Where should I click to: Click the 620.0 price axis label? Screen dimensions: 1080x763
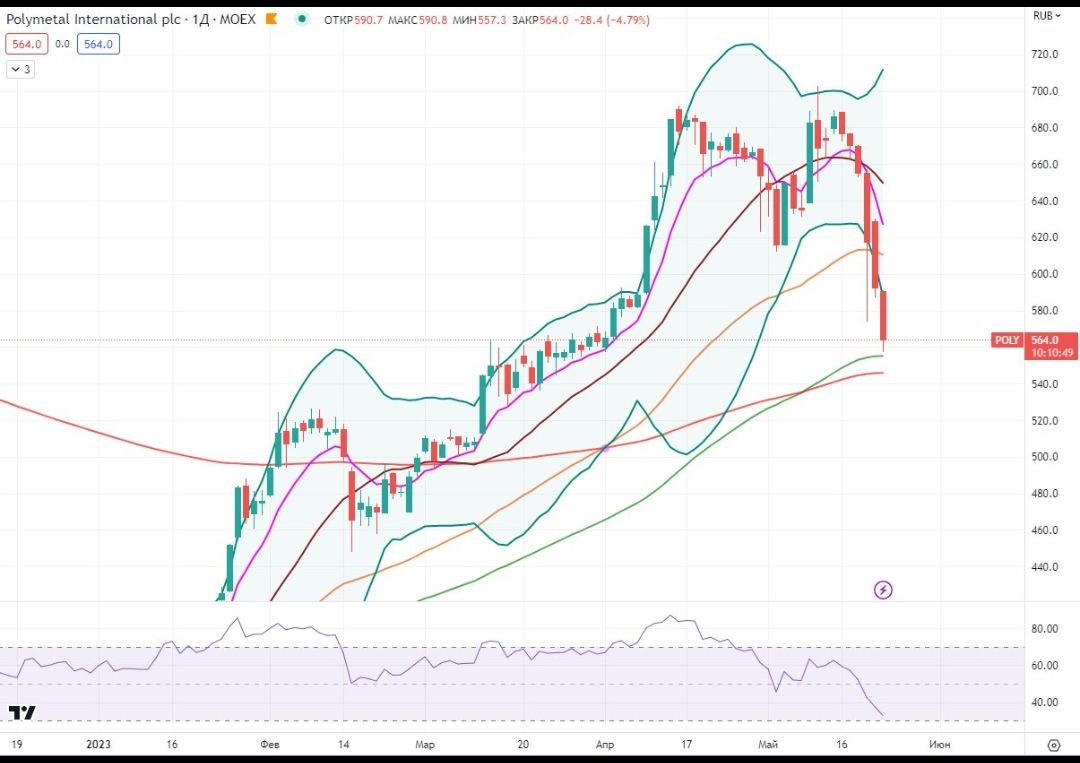pyautogui.click(x=1045, y=237)
